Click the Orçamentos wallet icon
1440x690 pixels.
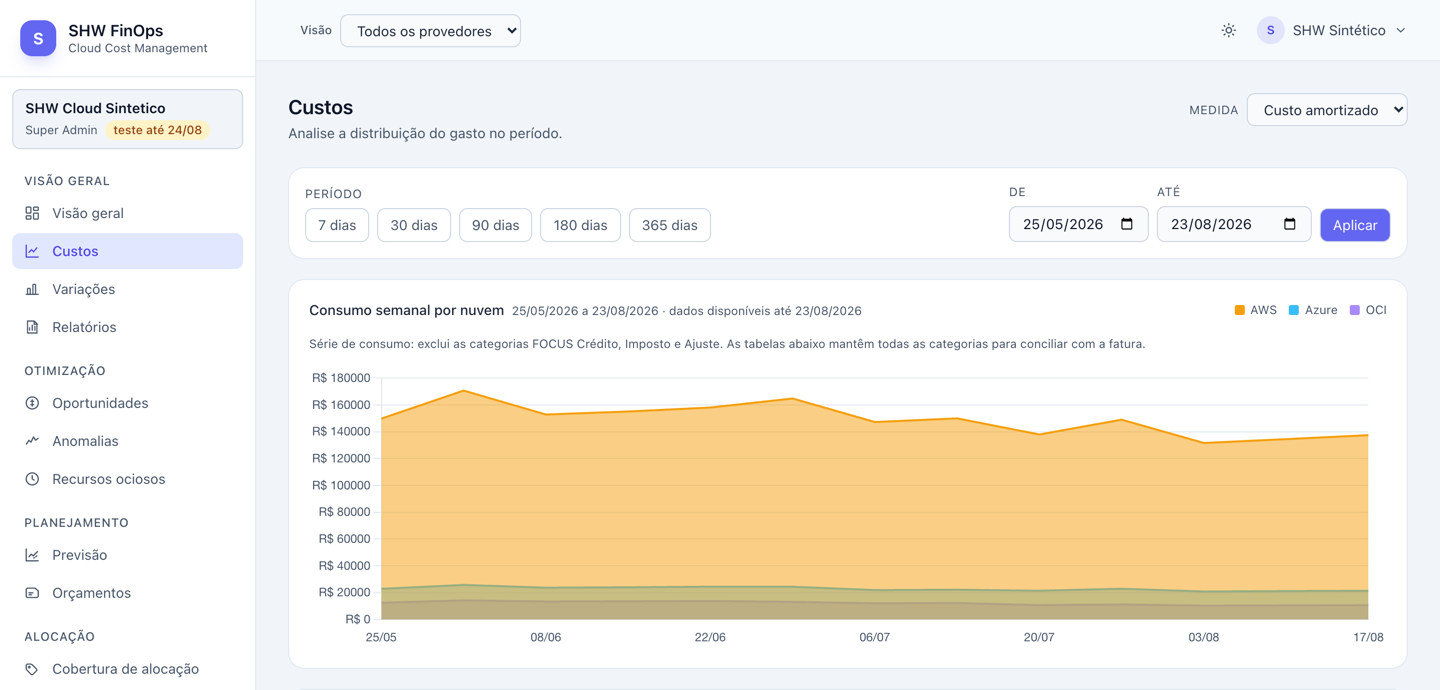click(x=32, y=593)
